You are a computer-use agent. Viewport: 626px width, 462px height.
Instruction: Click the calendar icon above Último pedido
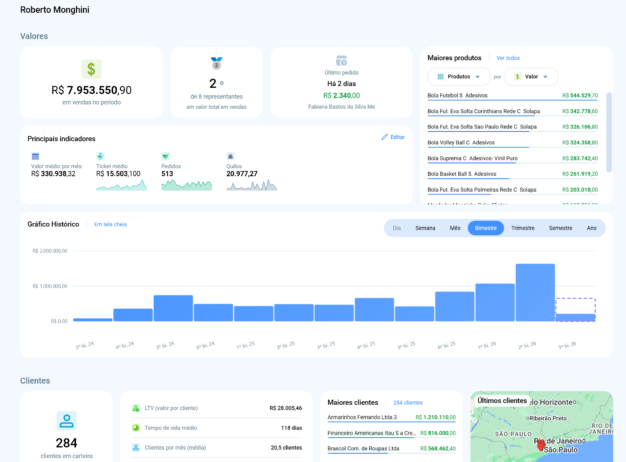coord(341,61)
